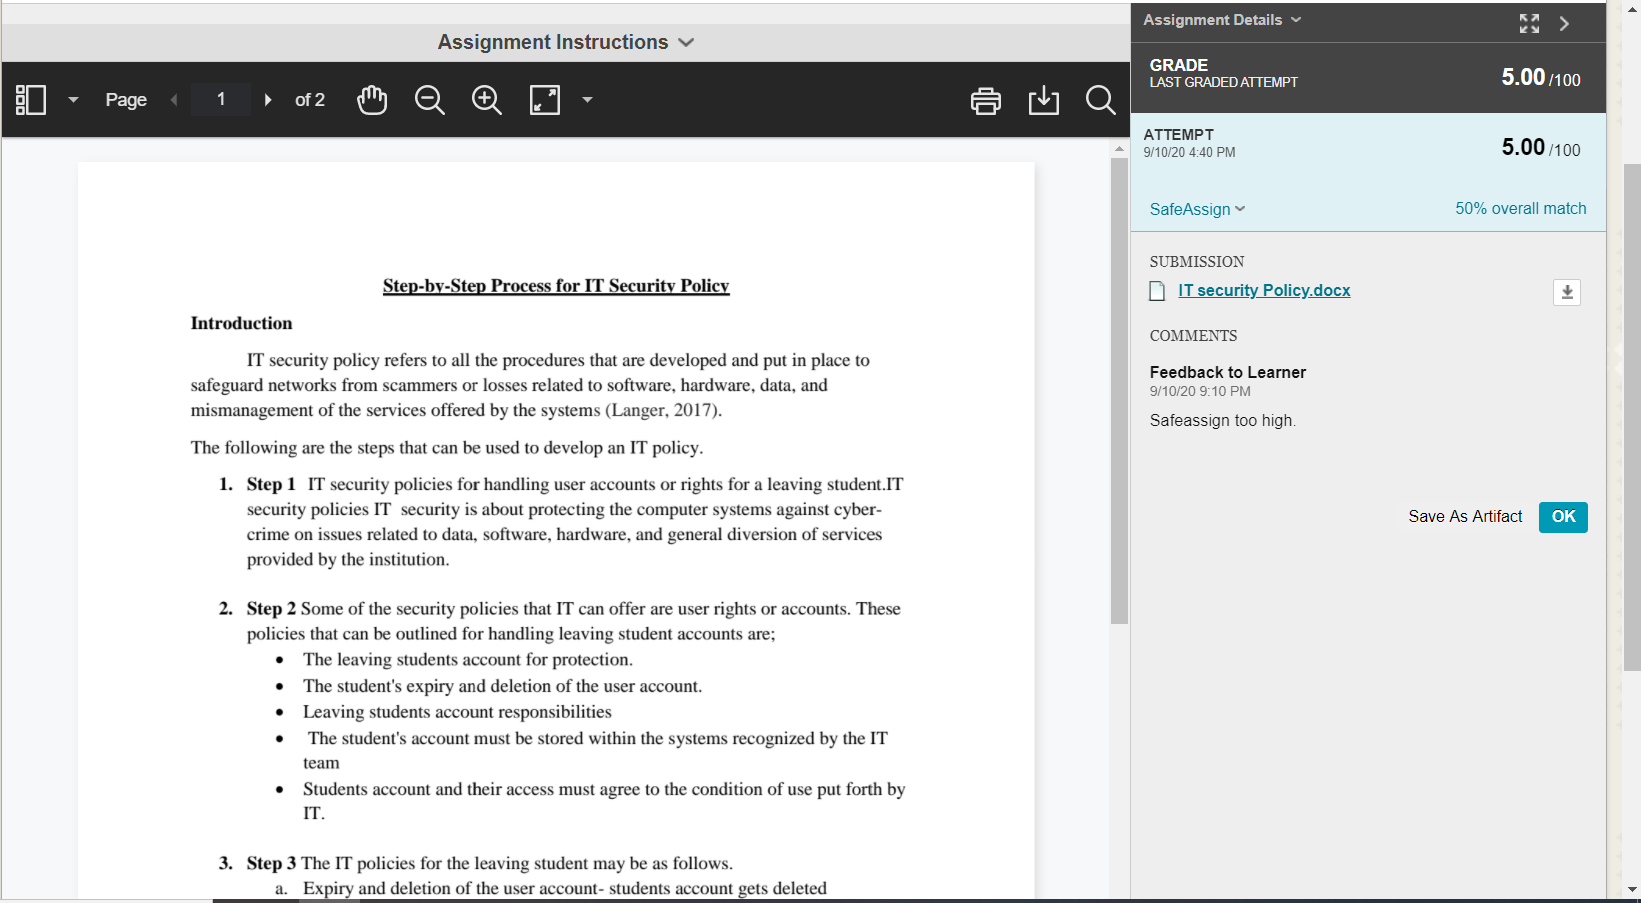Go to the previous page arrow
Viewport: 1641px width, 903px height.
(x=174, y=100)
